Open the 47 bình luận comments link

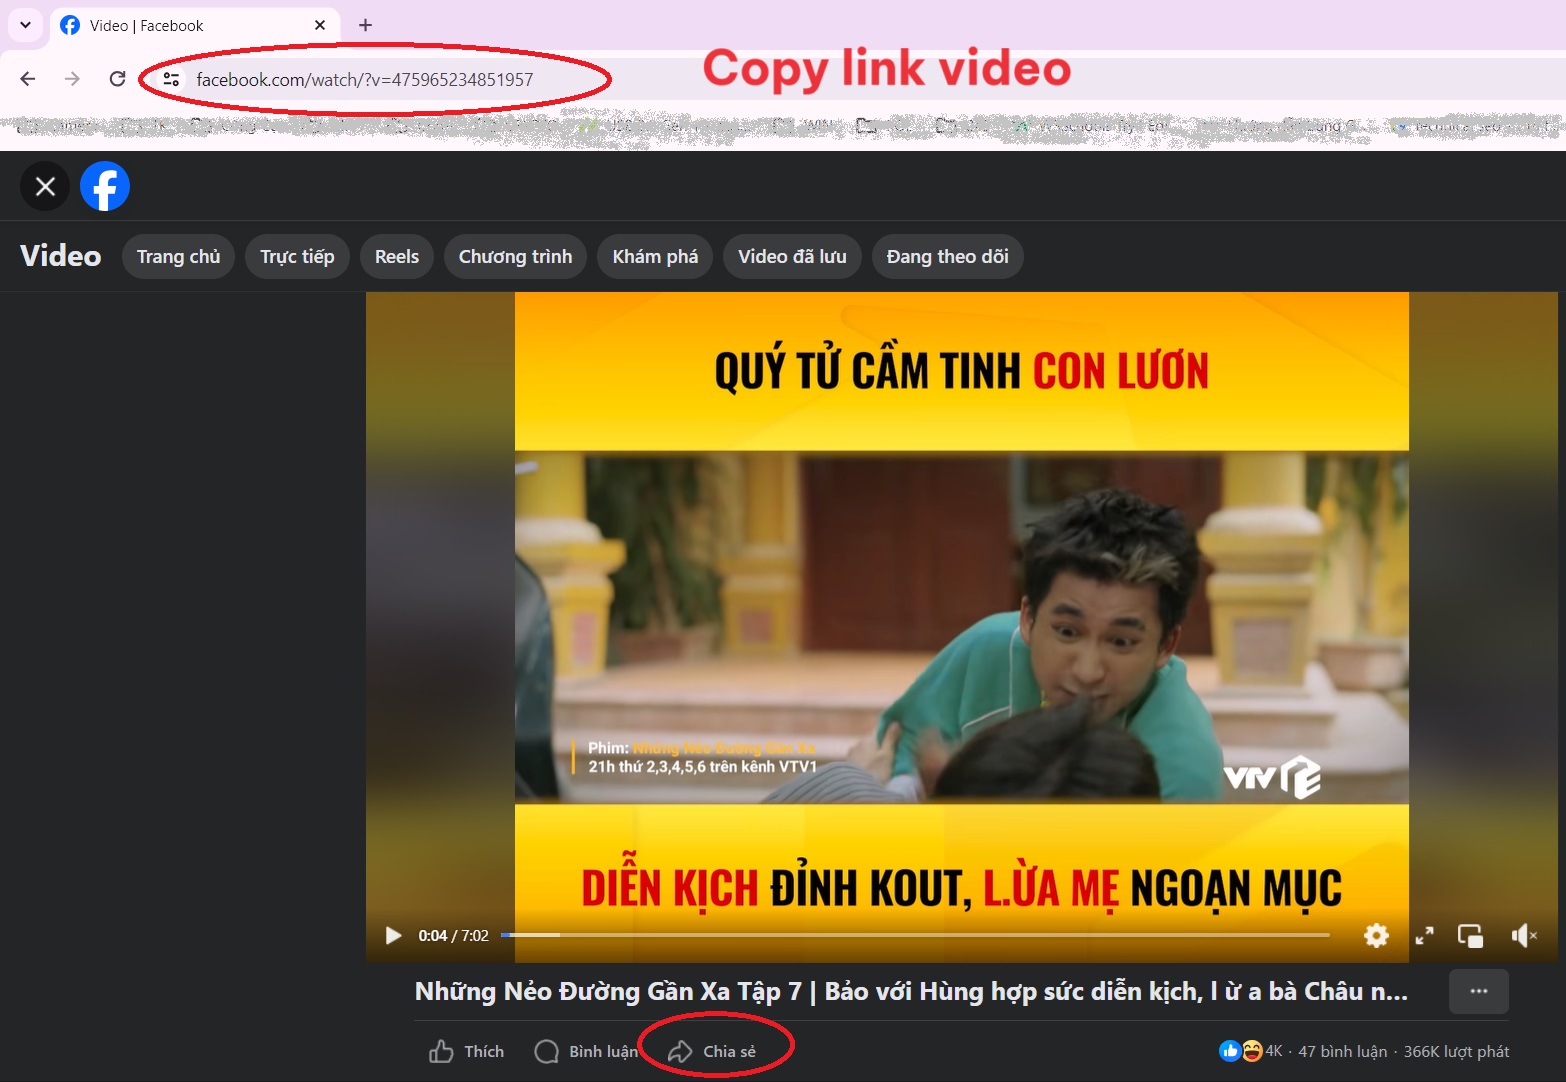[1342, 1051]
